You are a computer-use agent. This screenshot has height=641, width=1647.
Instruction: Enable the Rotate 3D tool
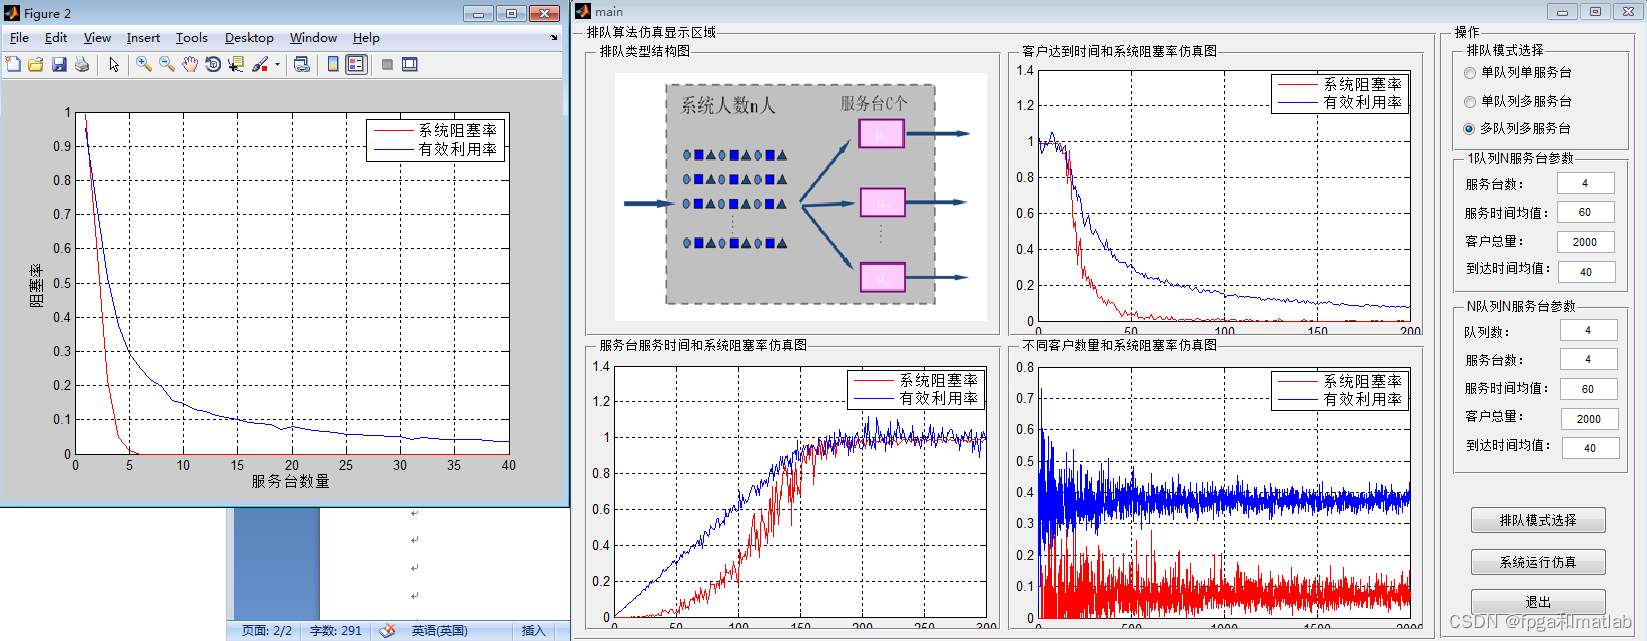[x=213, y=64]
